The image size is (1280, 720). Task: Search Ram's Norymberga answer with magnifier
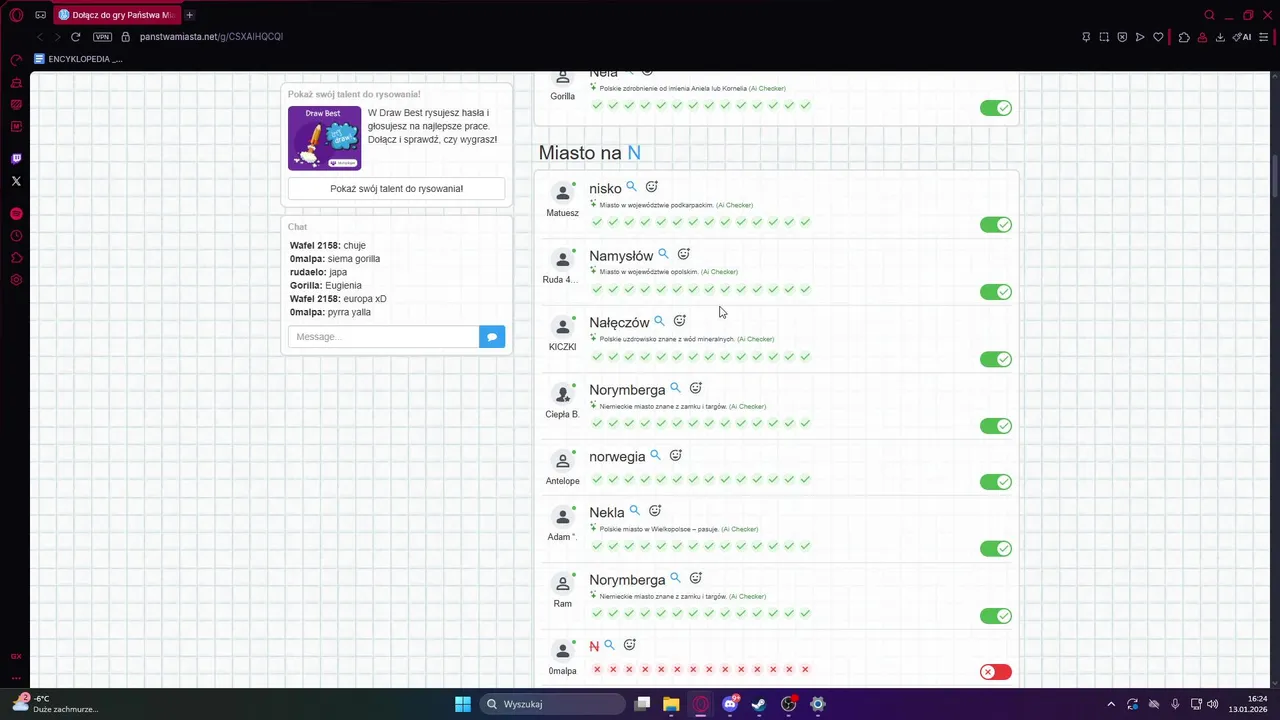click(x=675, y=578)
